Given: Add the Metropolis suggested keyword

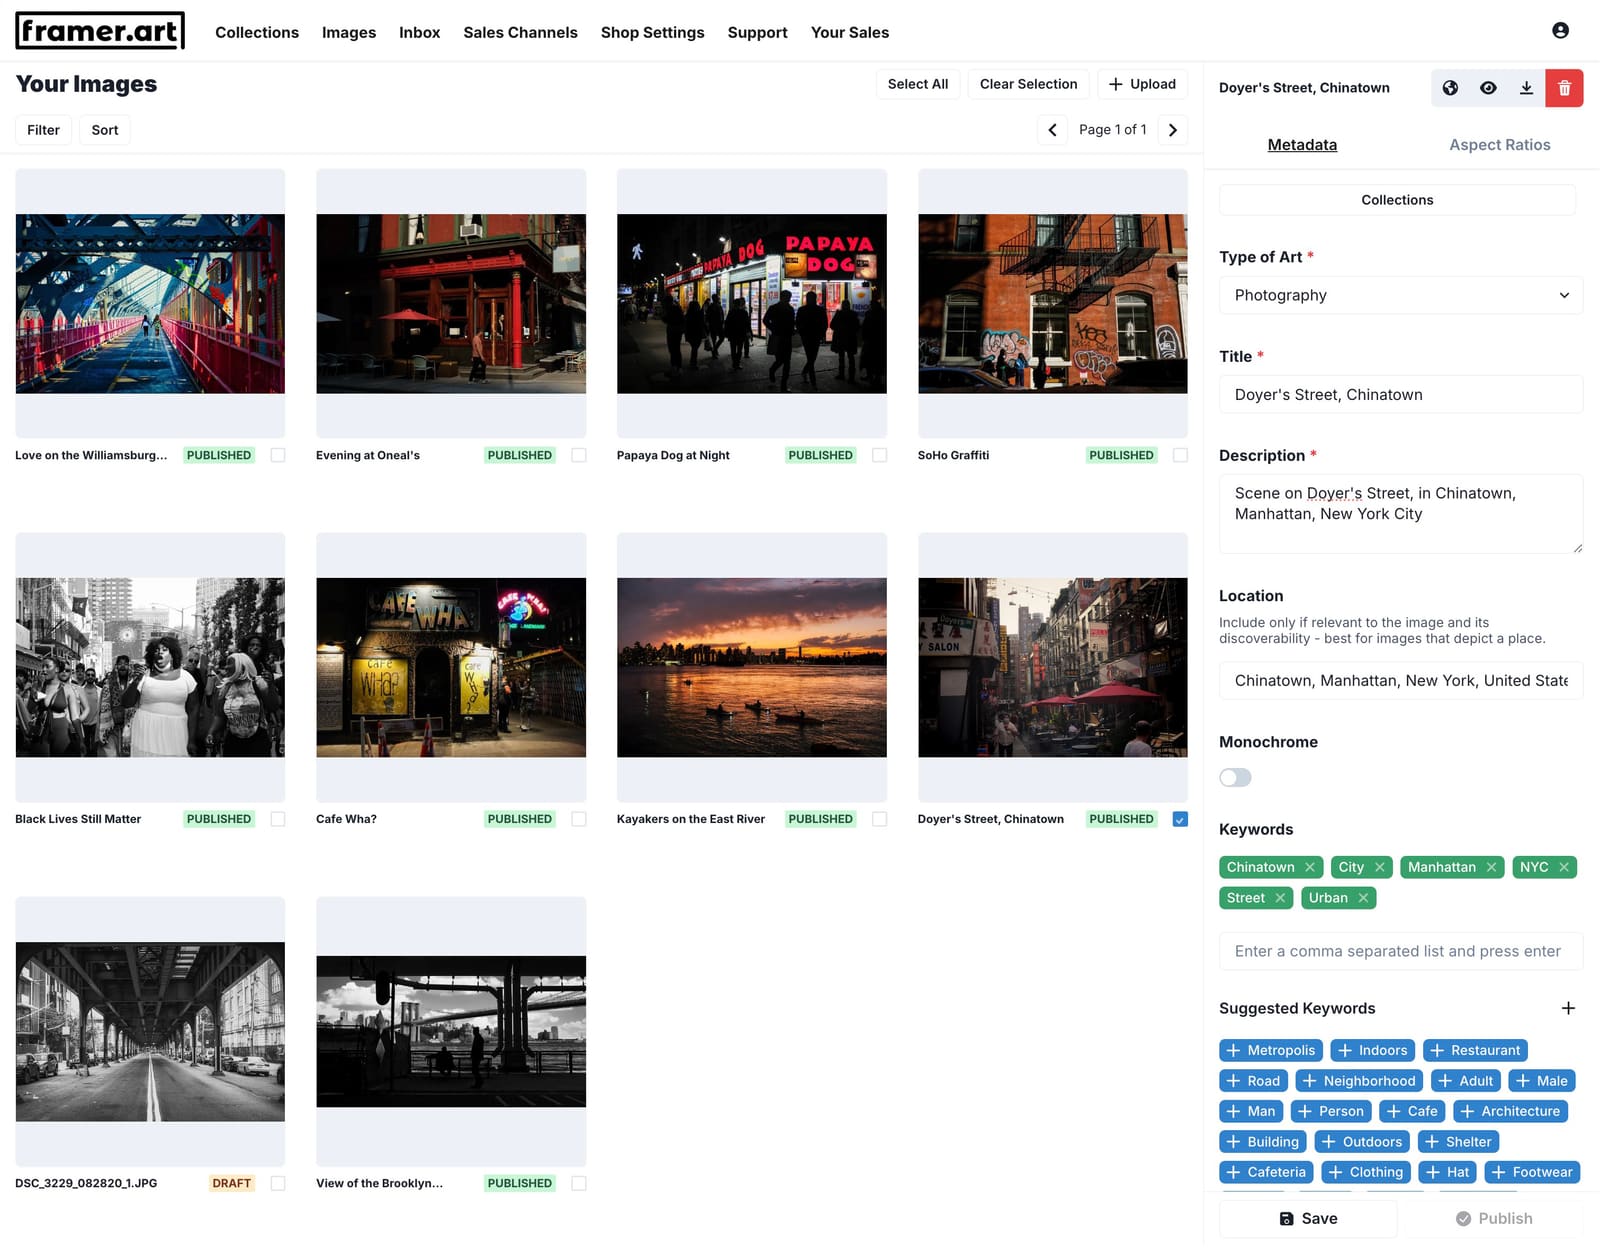Looking at the screenshot, I should coord(1271,1050).
